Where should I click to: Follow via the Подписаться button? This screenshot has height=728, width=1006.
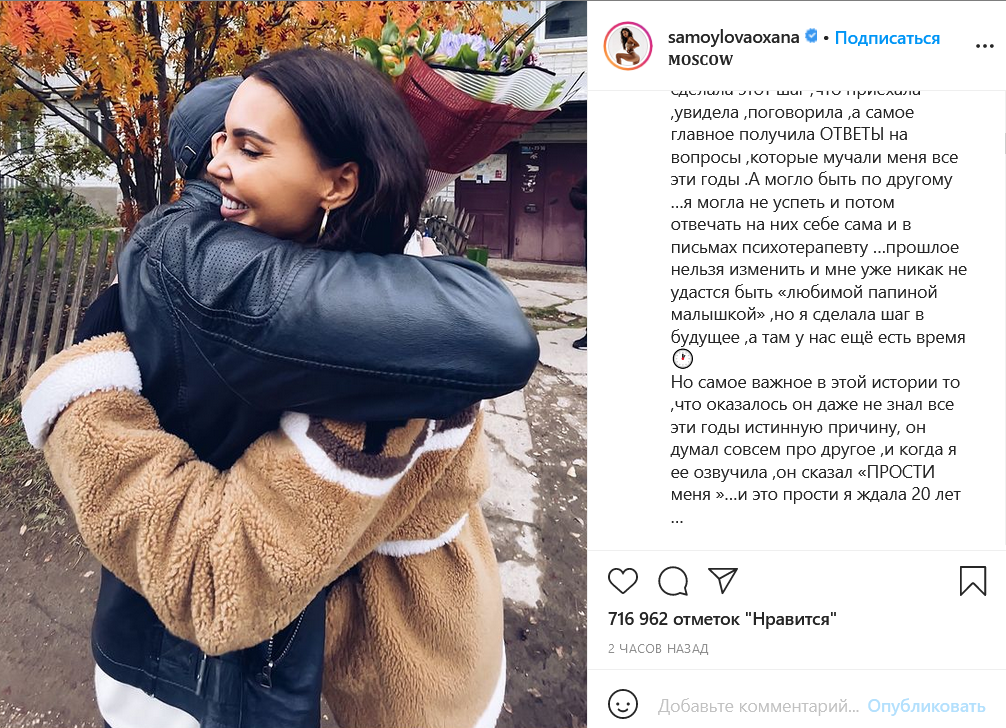[x=887, y=38]
